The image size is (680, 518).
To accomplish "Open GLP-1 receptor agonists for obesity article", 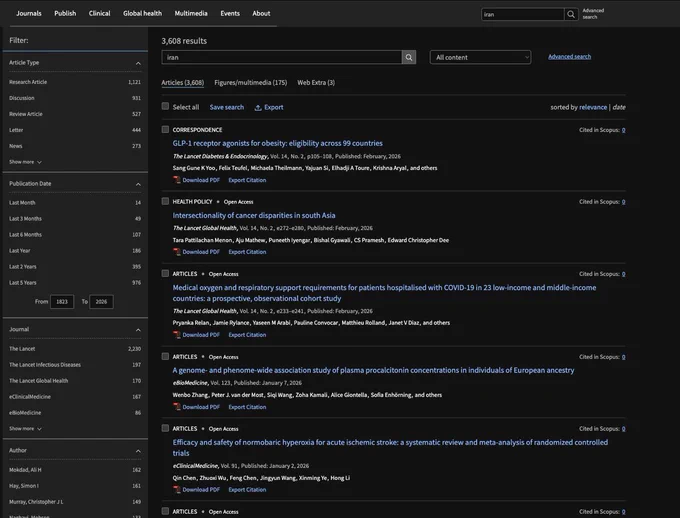I will (x=278, y=143).
